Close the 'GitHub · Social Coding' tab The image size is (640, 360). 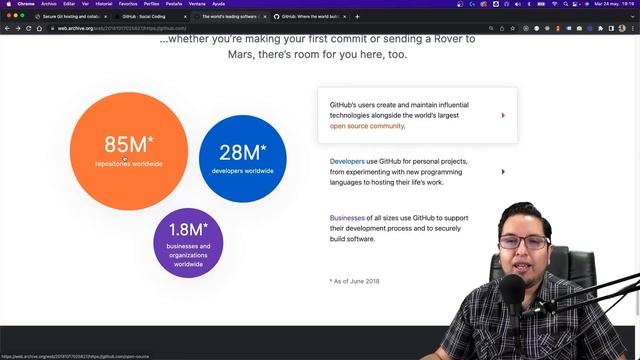[x=185, y=17]
